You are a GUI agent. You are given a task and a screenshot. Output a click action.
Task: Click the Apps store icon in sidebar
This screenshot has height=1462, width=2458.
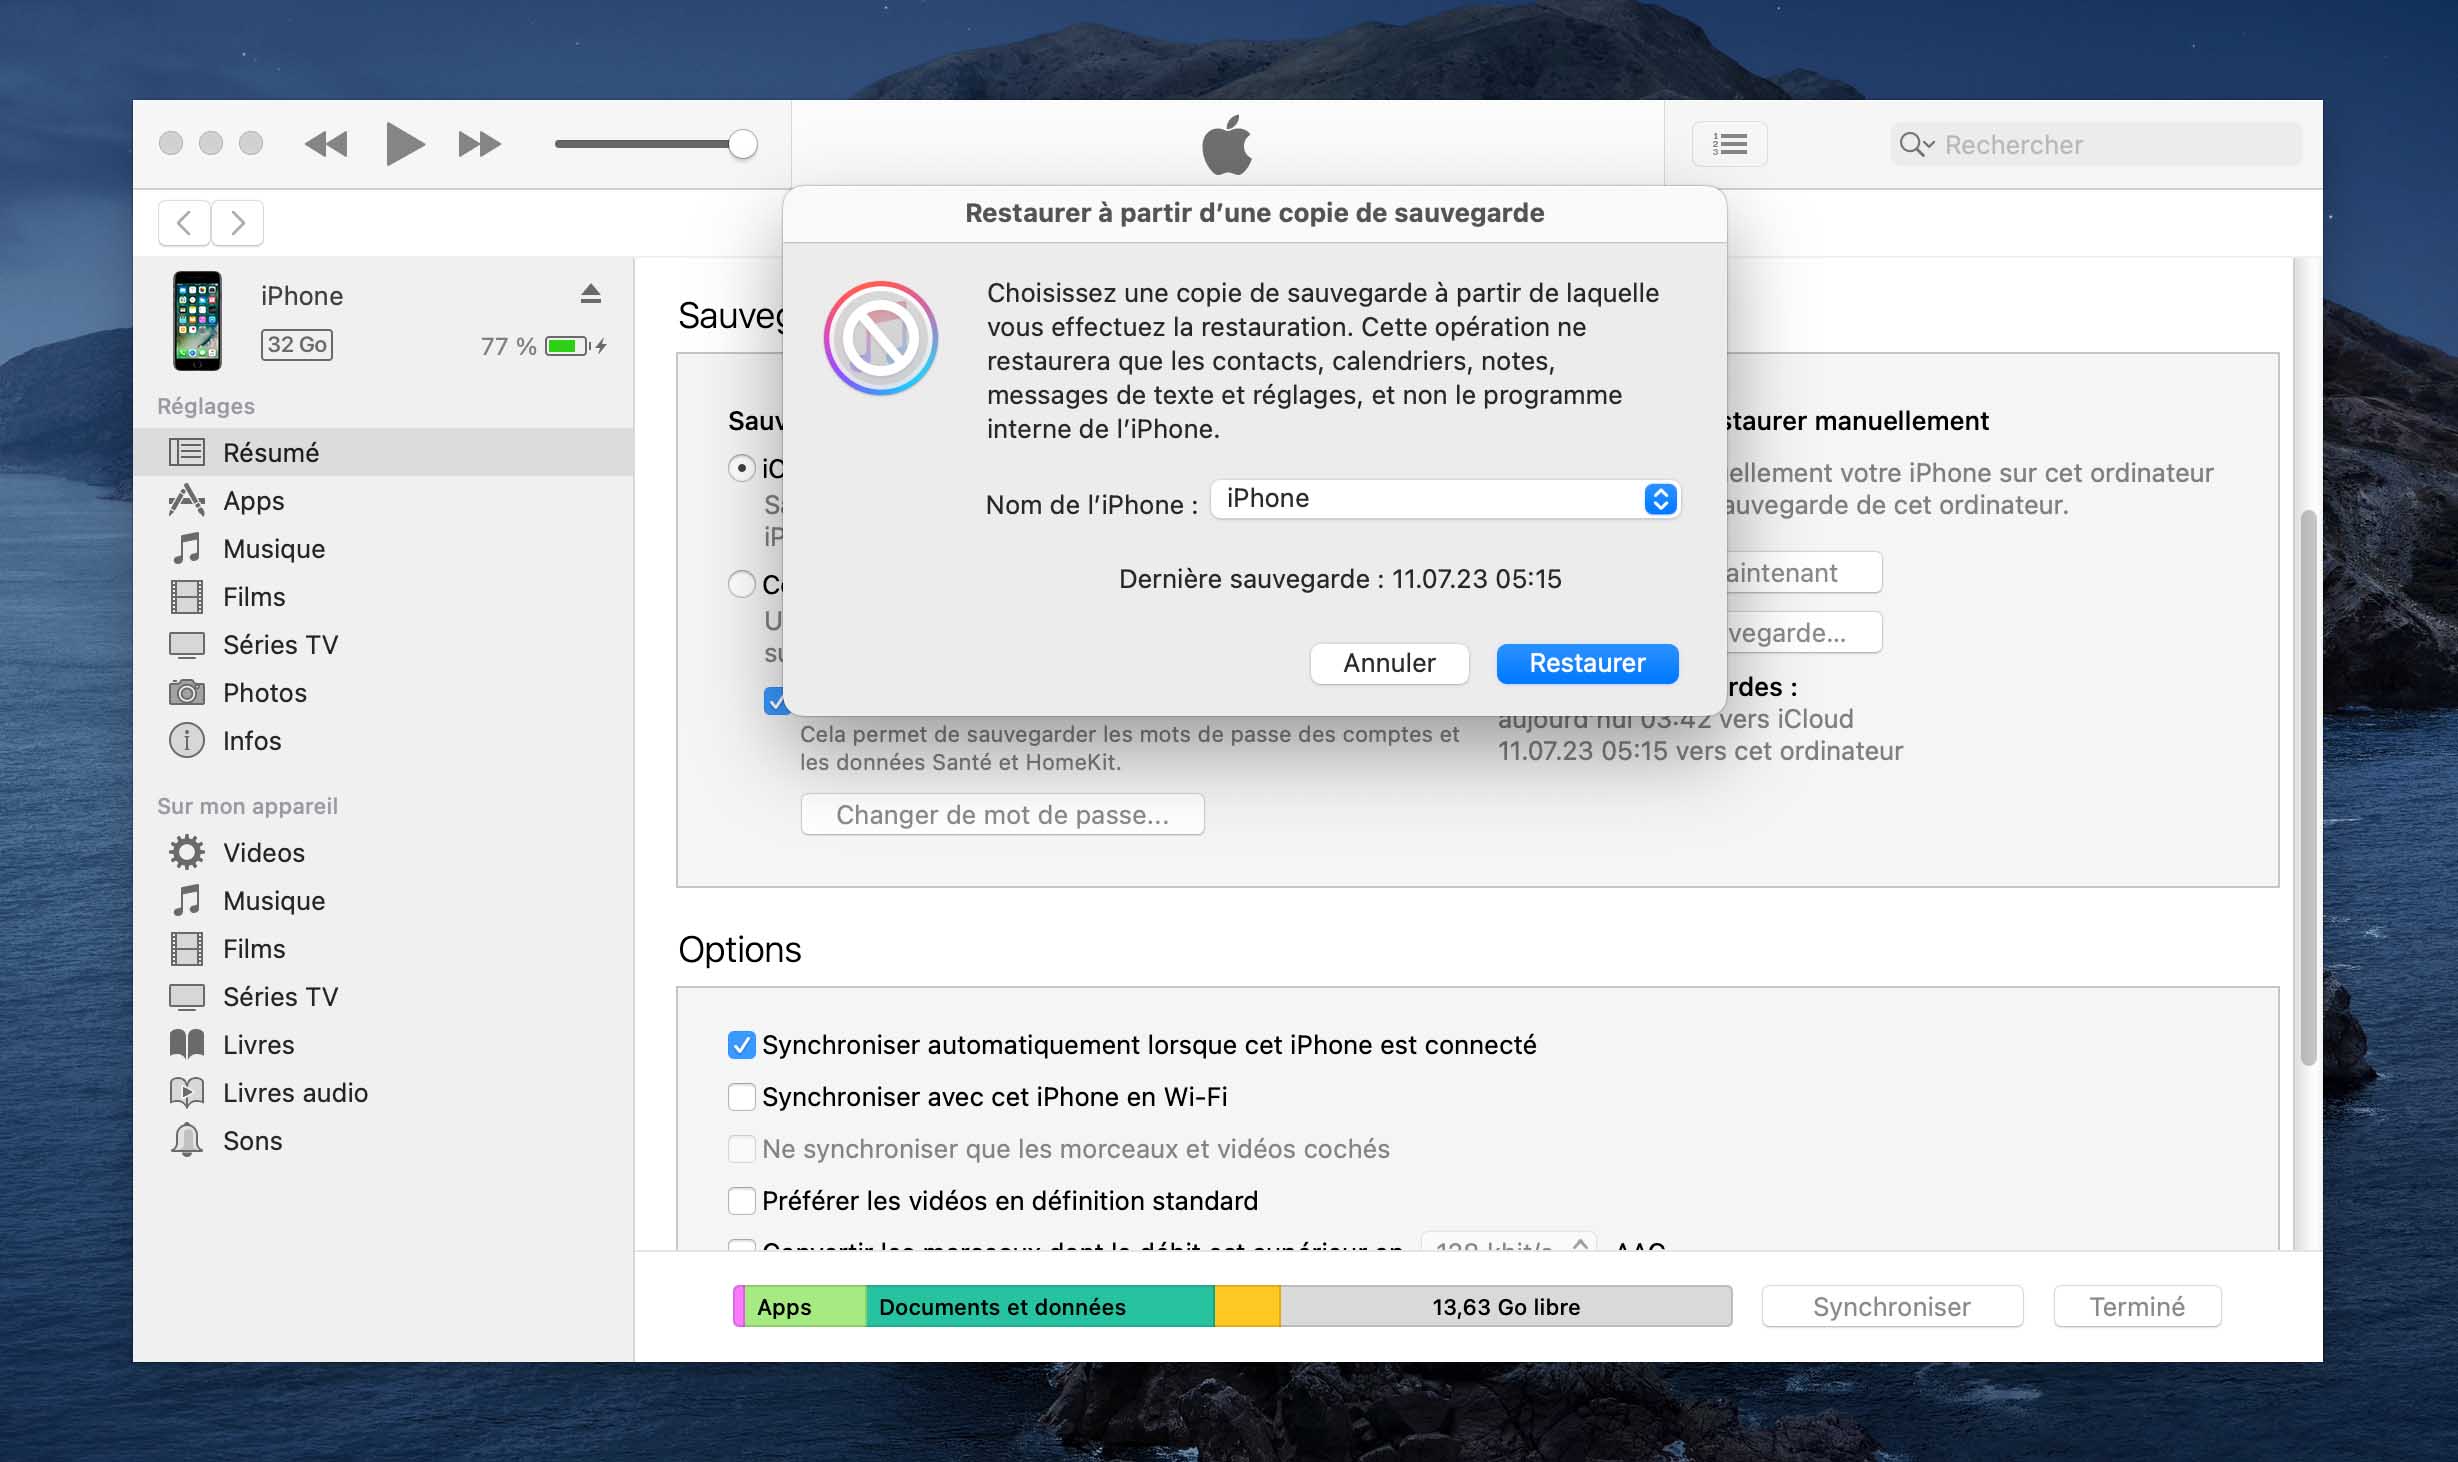187,500
